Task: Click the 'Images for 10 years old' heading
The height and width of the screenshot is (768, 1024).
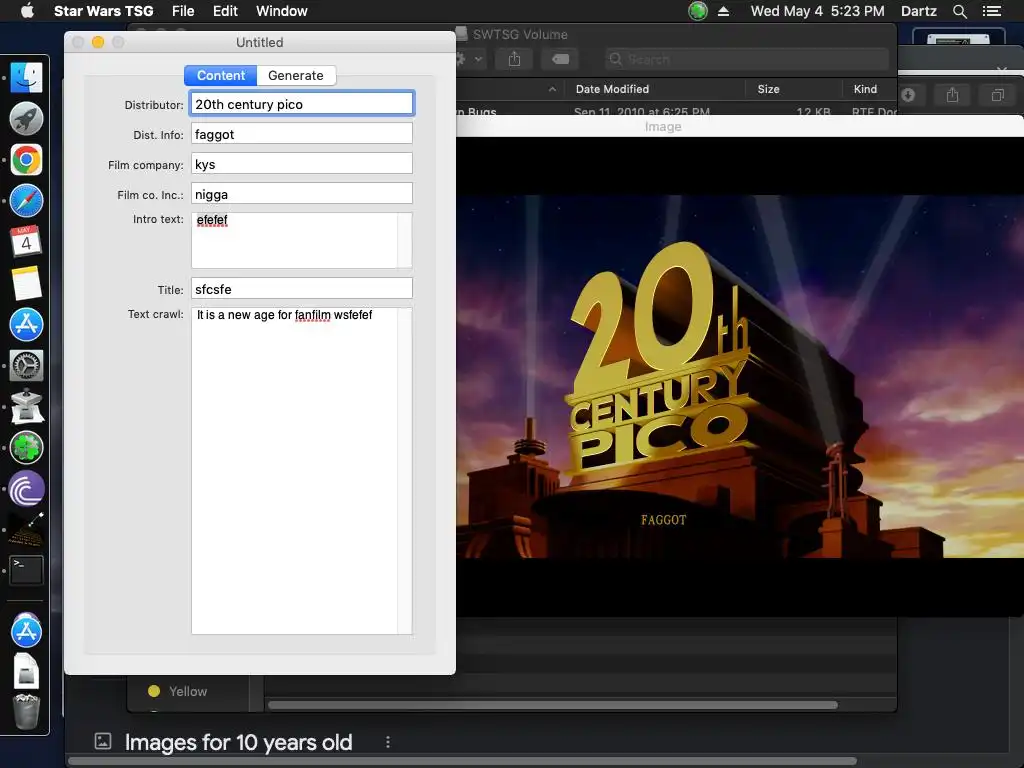Action: click(x=238, y=742)
